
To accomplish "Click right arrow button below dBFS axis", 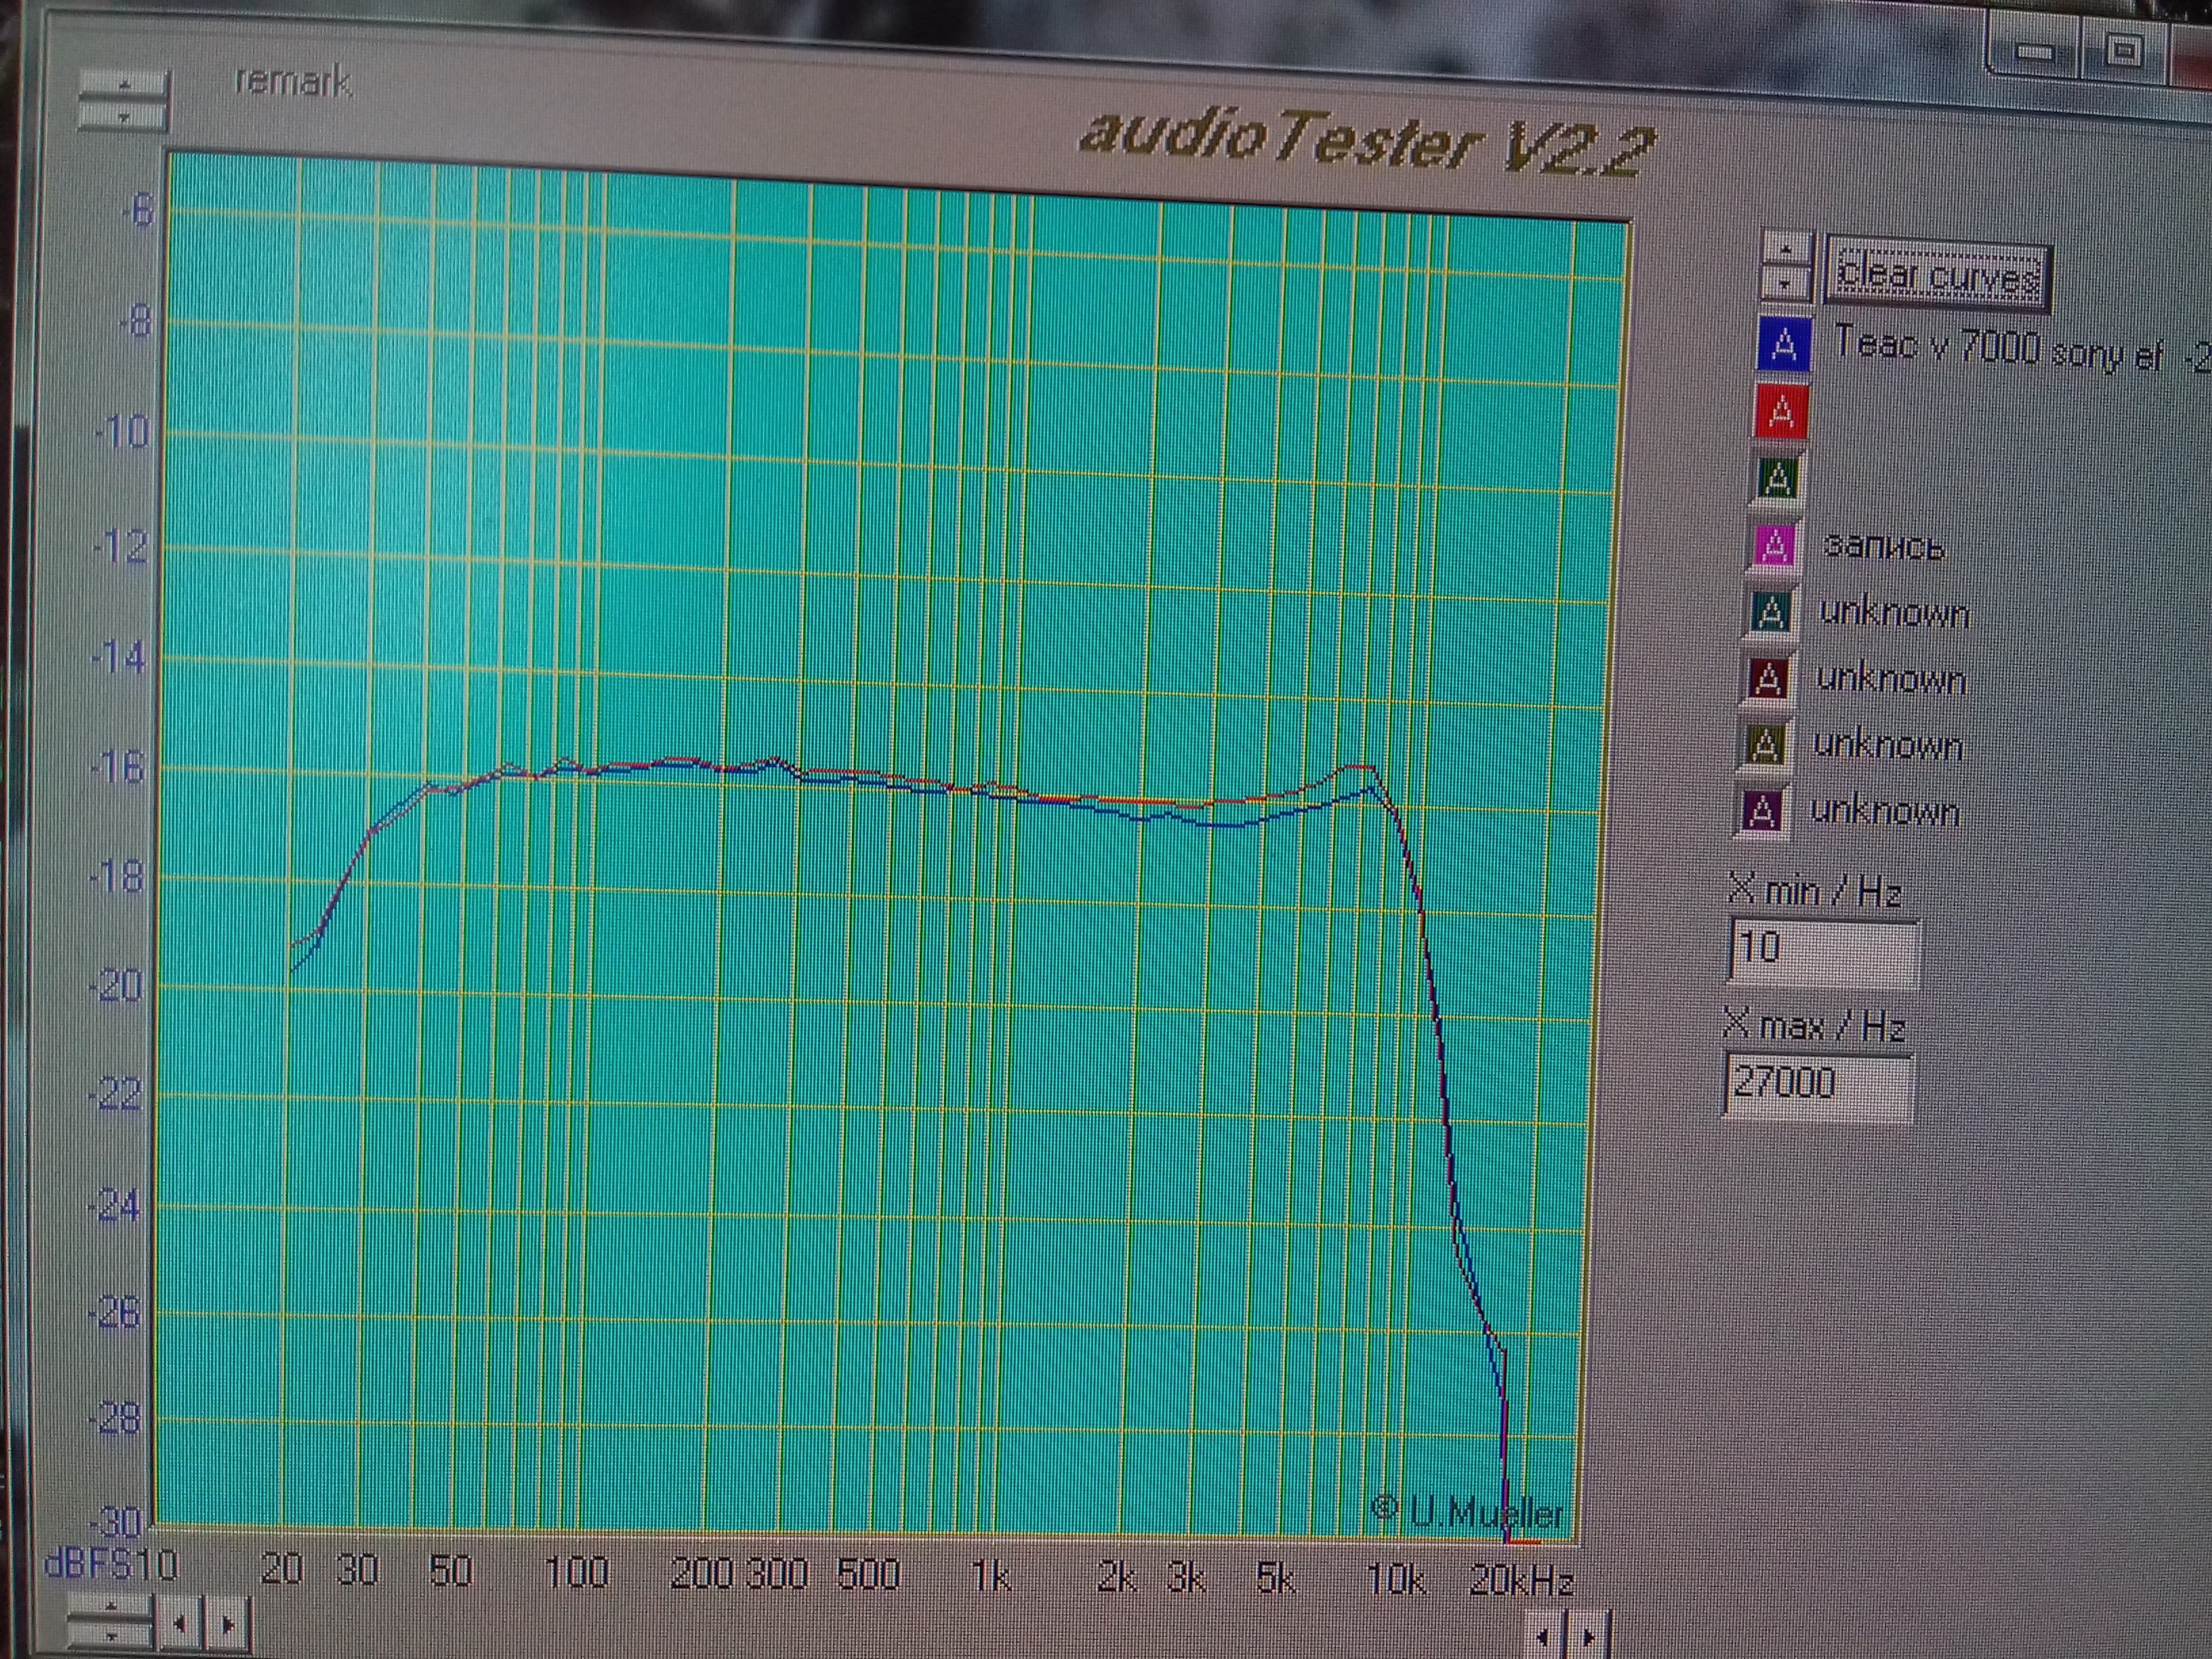I will [x=228, y=1625].
